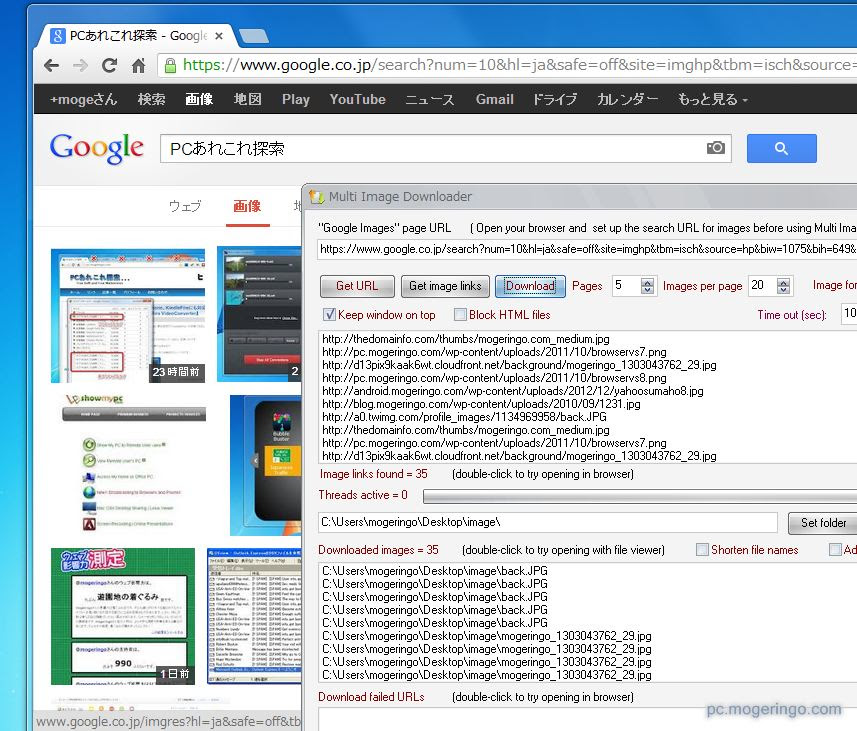Select 検索 in the Google bar

pos(151,99)
